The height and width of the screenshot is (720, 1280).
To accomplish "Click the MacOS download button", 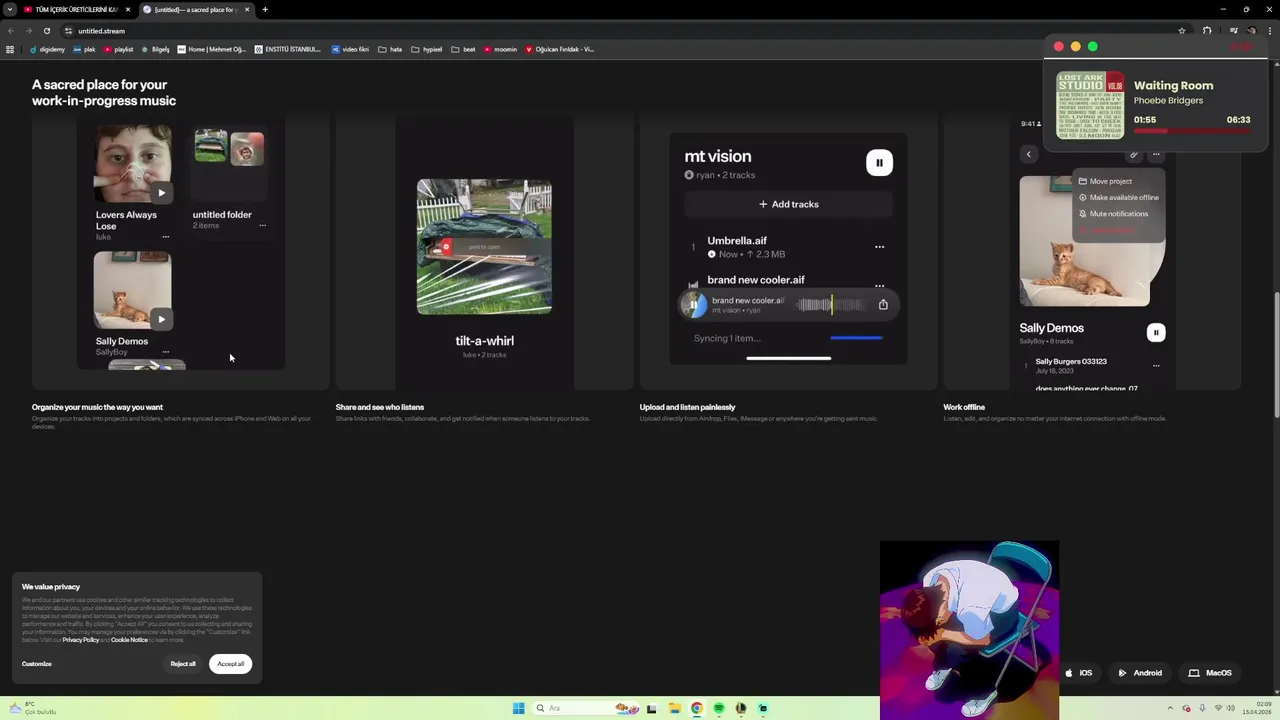I will click(x=1210, y=673).
